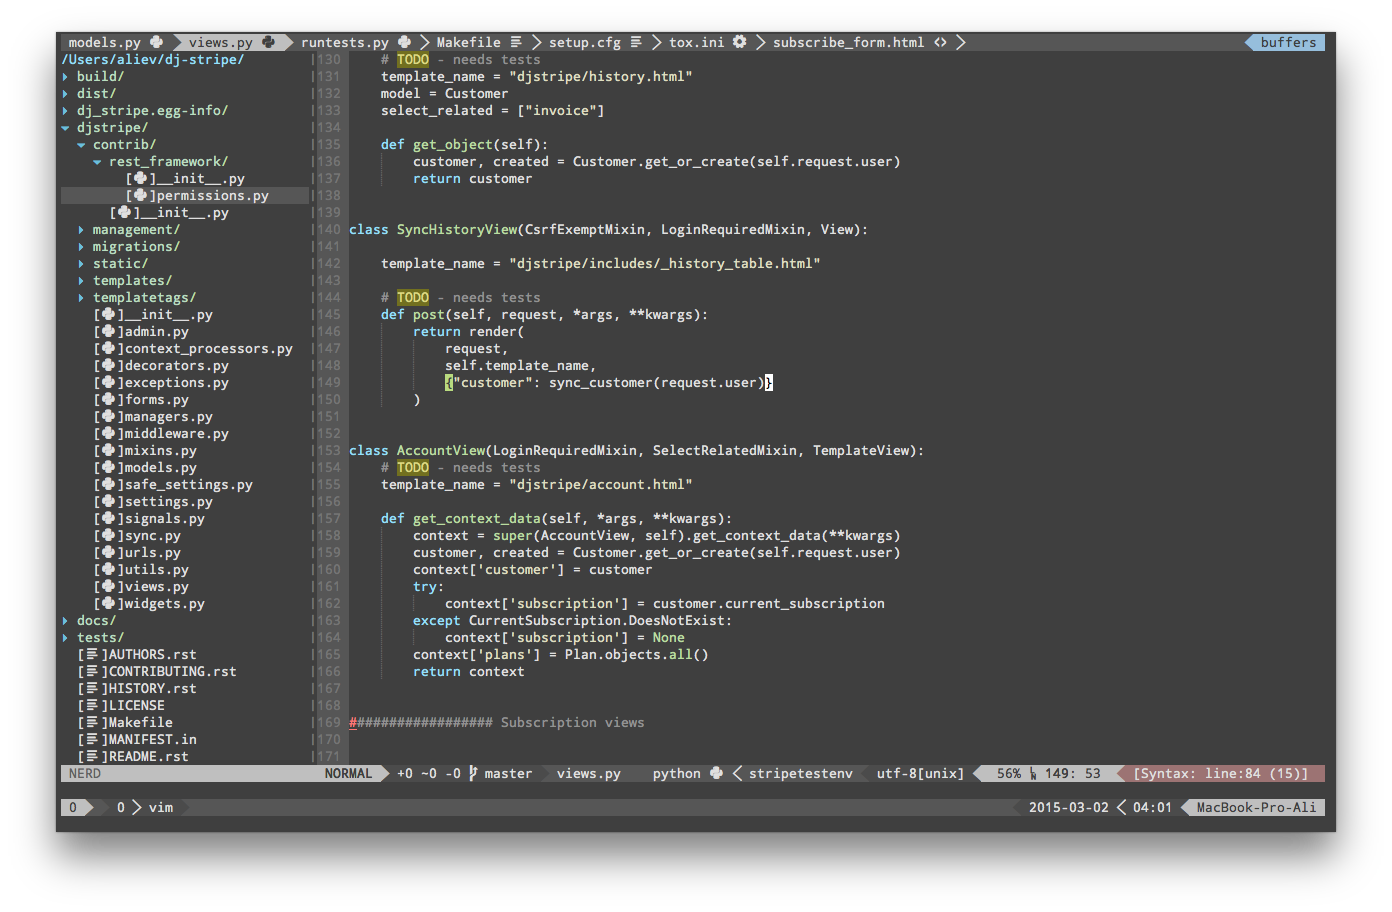Open MANIFEST.in in the file tree
Screen dimensions: 1392x912
pos(153,739)
